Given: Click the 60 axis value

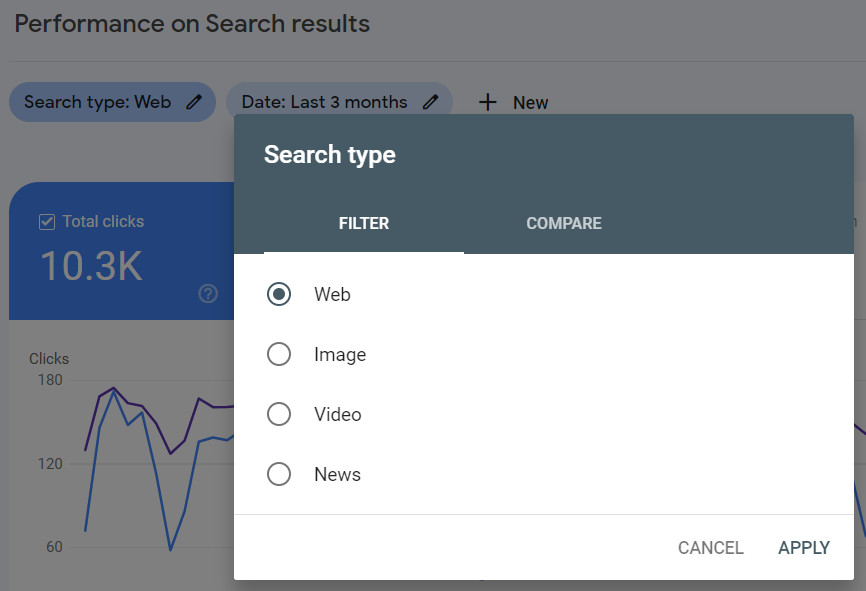Looking at the screenshot, I should click(54, 547).
